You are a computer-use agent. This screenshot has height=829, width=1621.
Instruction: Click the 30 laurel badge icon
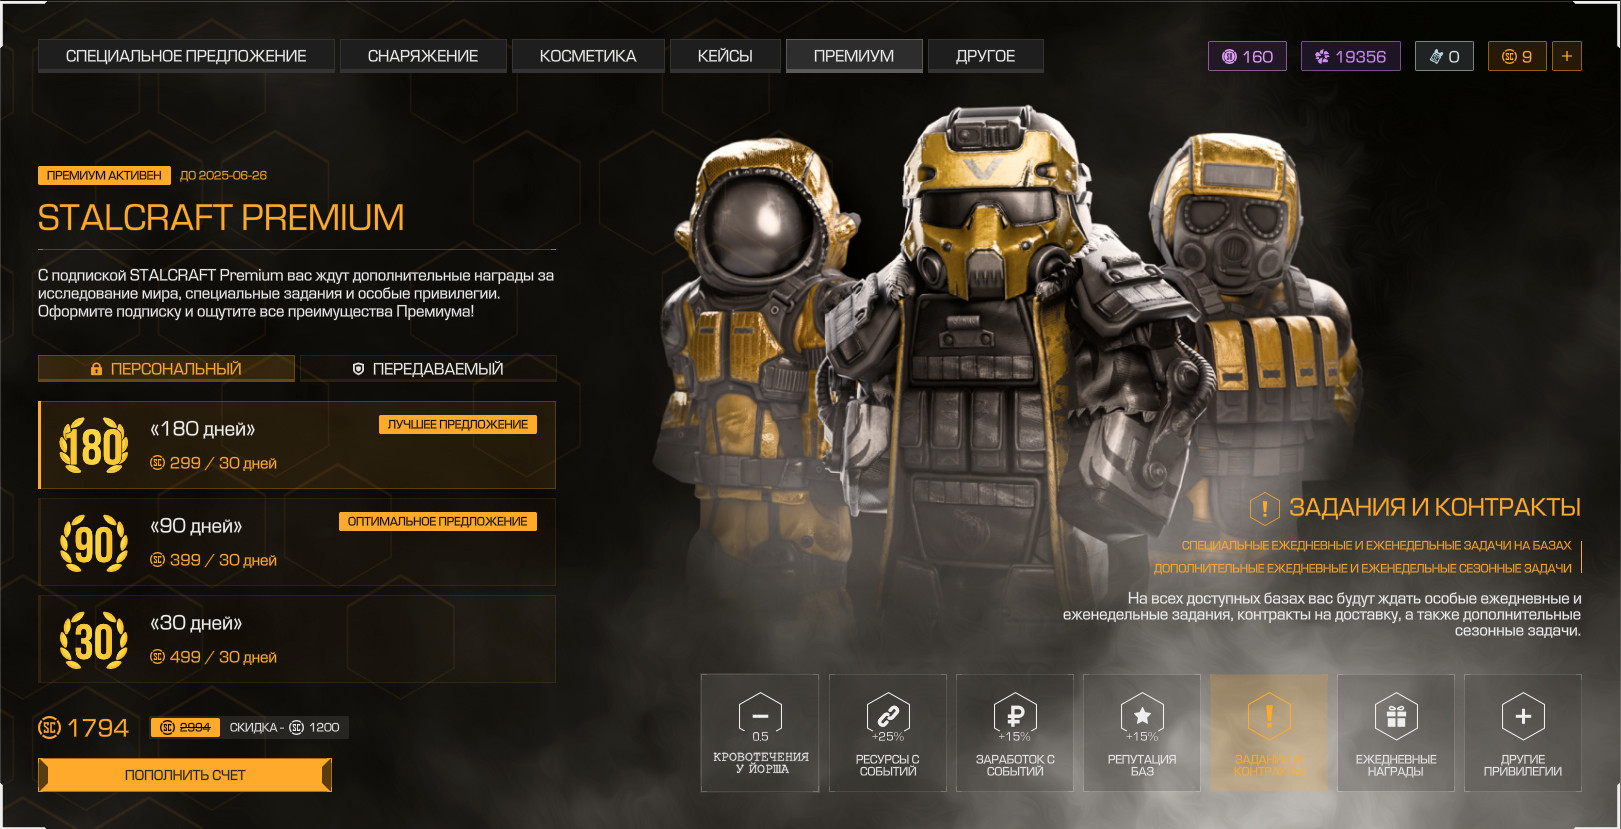(94, 640)
